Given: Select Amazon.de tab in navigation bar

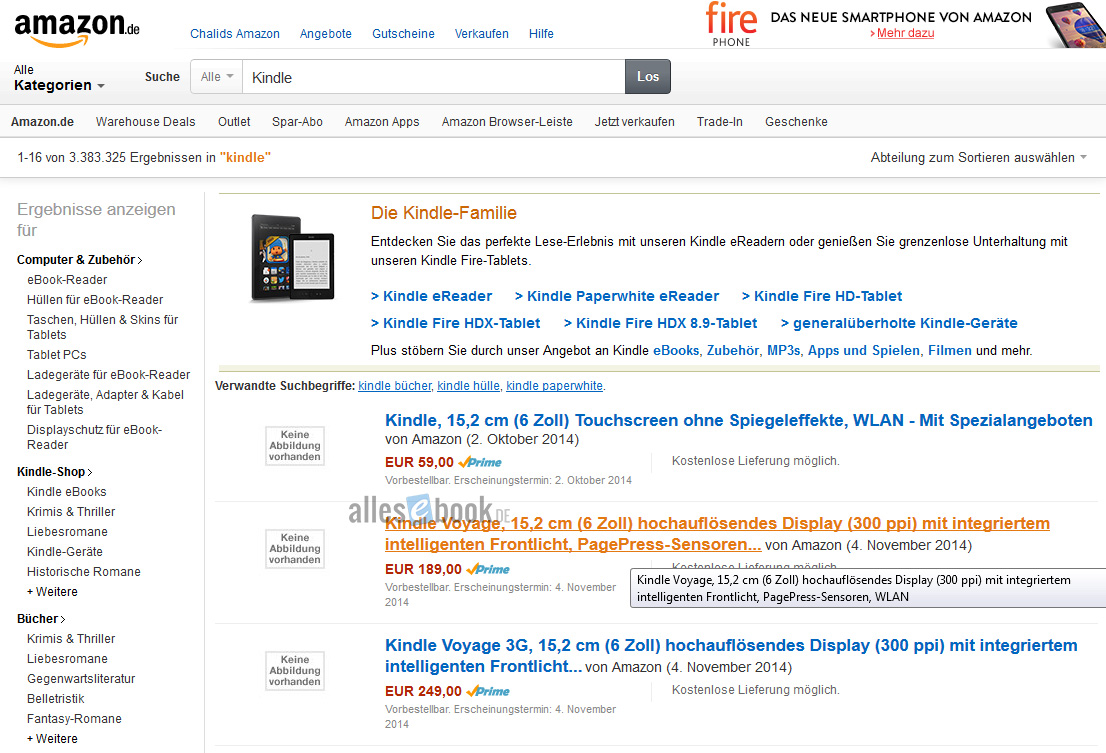Looking at the screenshot, I should click(42, 122).
